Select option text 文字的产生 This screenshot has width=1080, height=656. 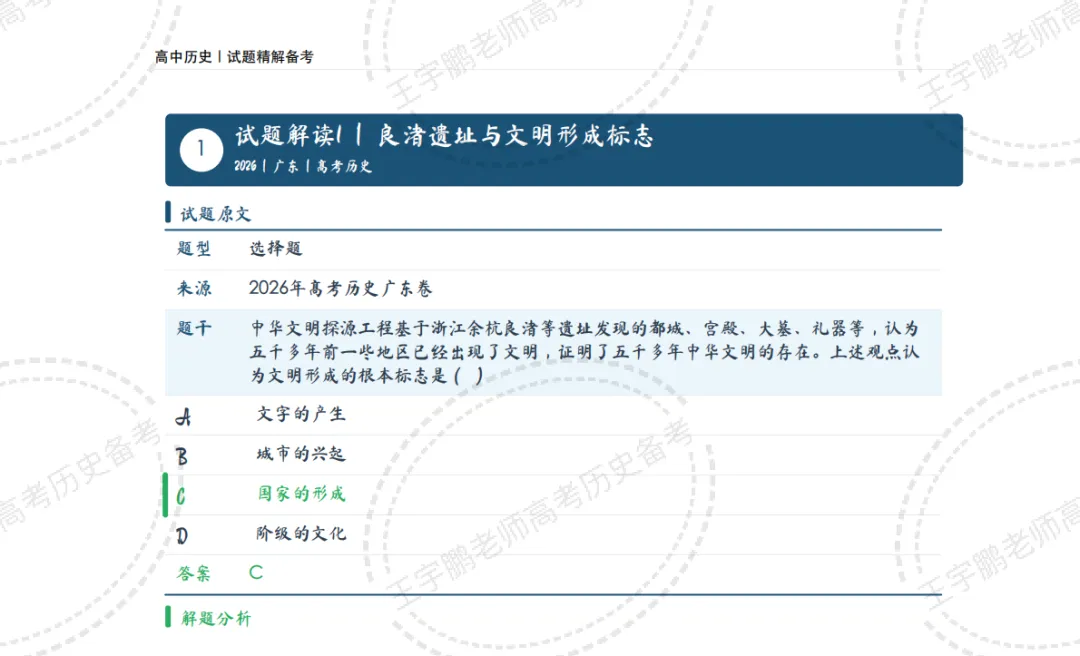[x=301, y=414]
